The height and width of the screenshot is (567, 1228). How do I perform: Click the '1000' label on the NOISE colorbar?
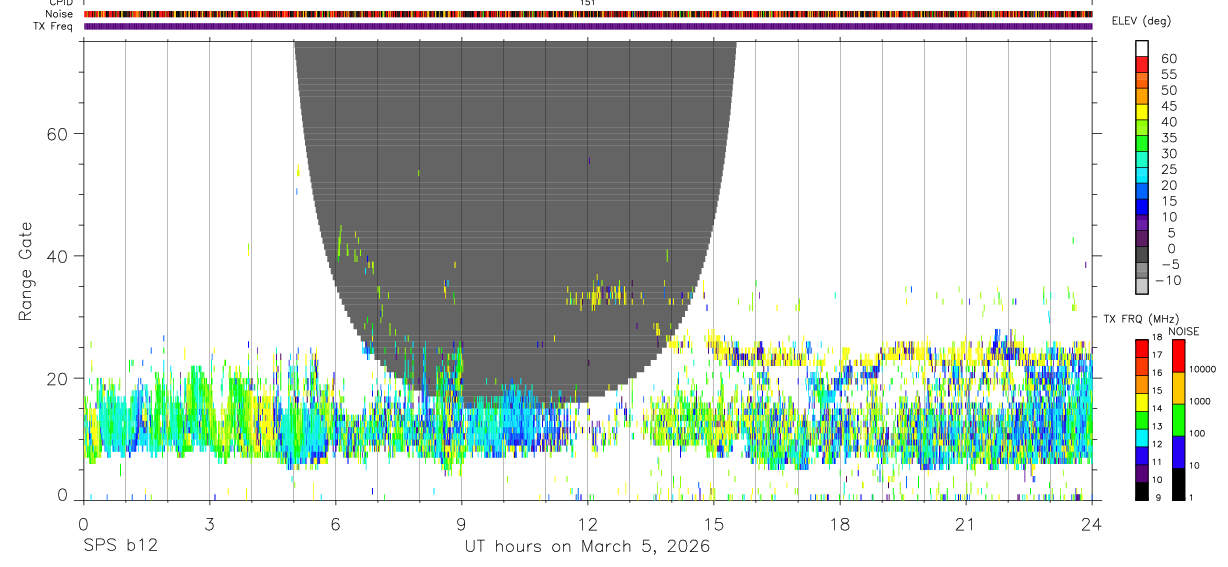point(1201,401)
